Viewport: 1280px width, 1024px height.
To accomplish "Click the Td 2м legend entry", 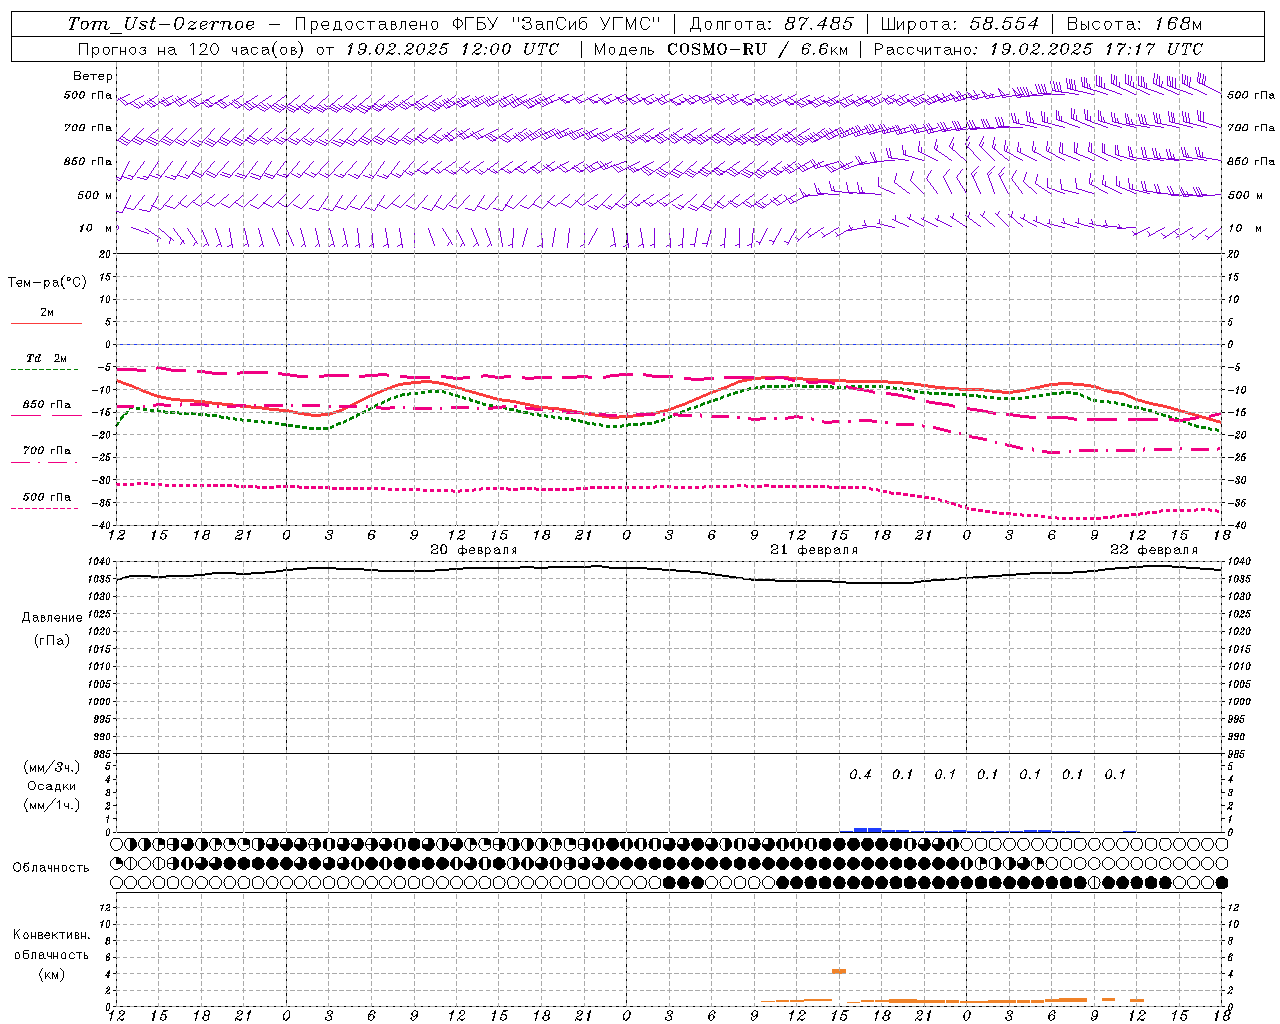I will coord(46,358).
